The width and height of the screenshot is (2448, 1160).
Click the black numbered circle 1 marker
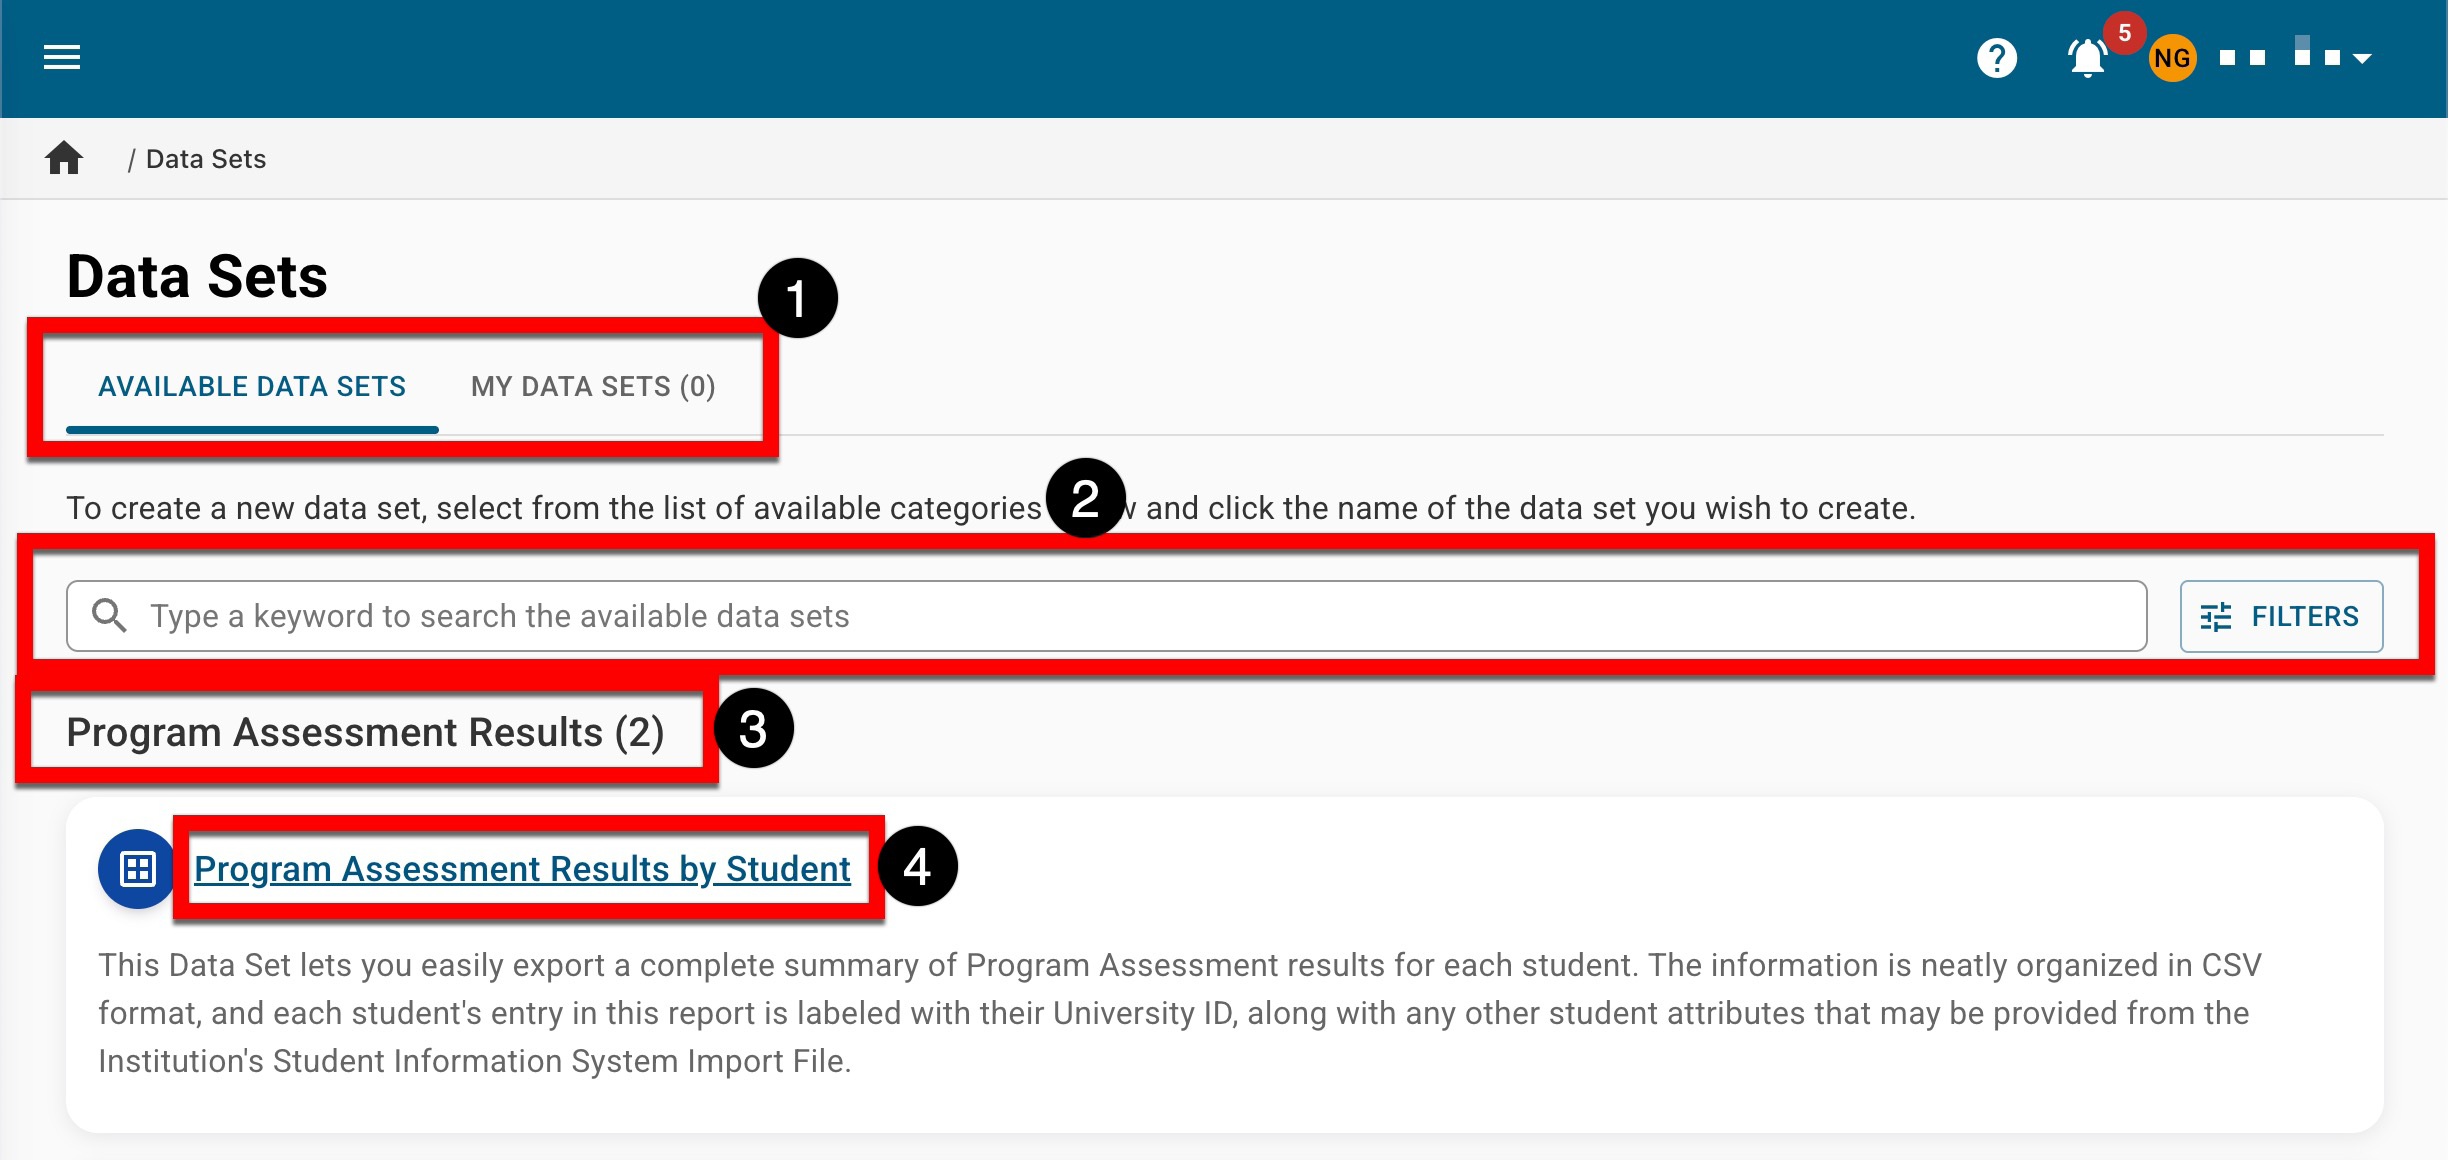tap(797, 298)
